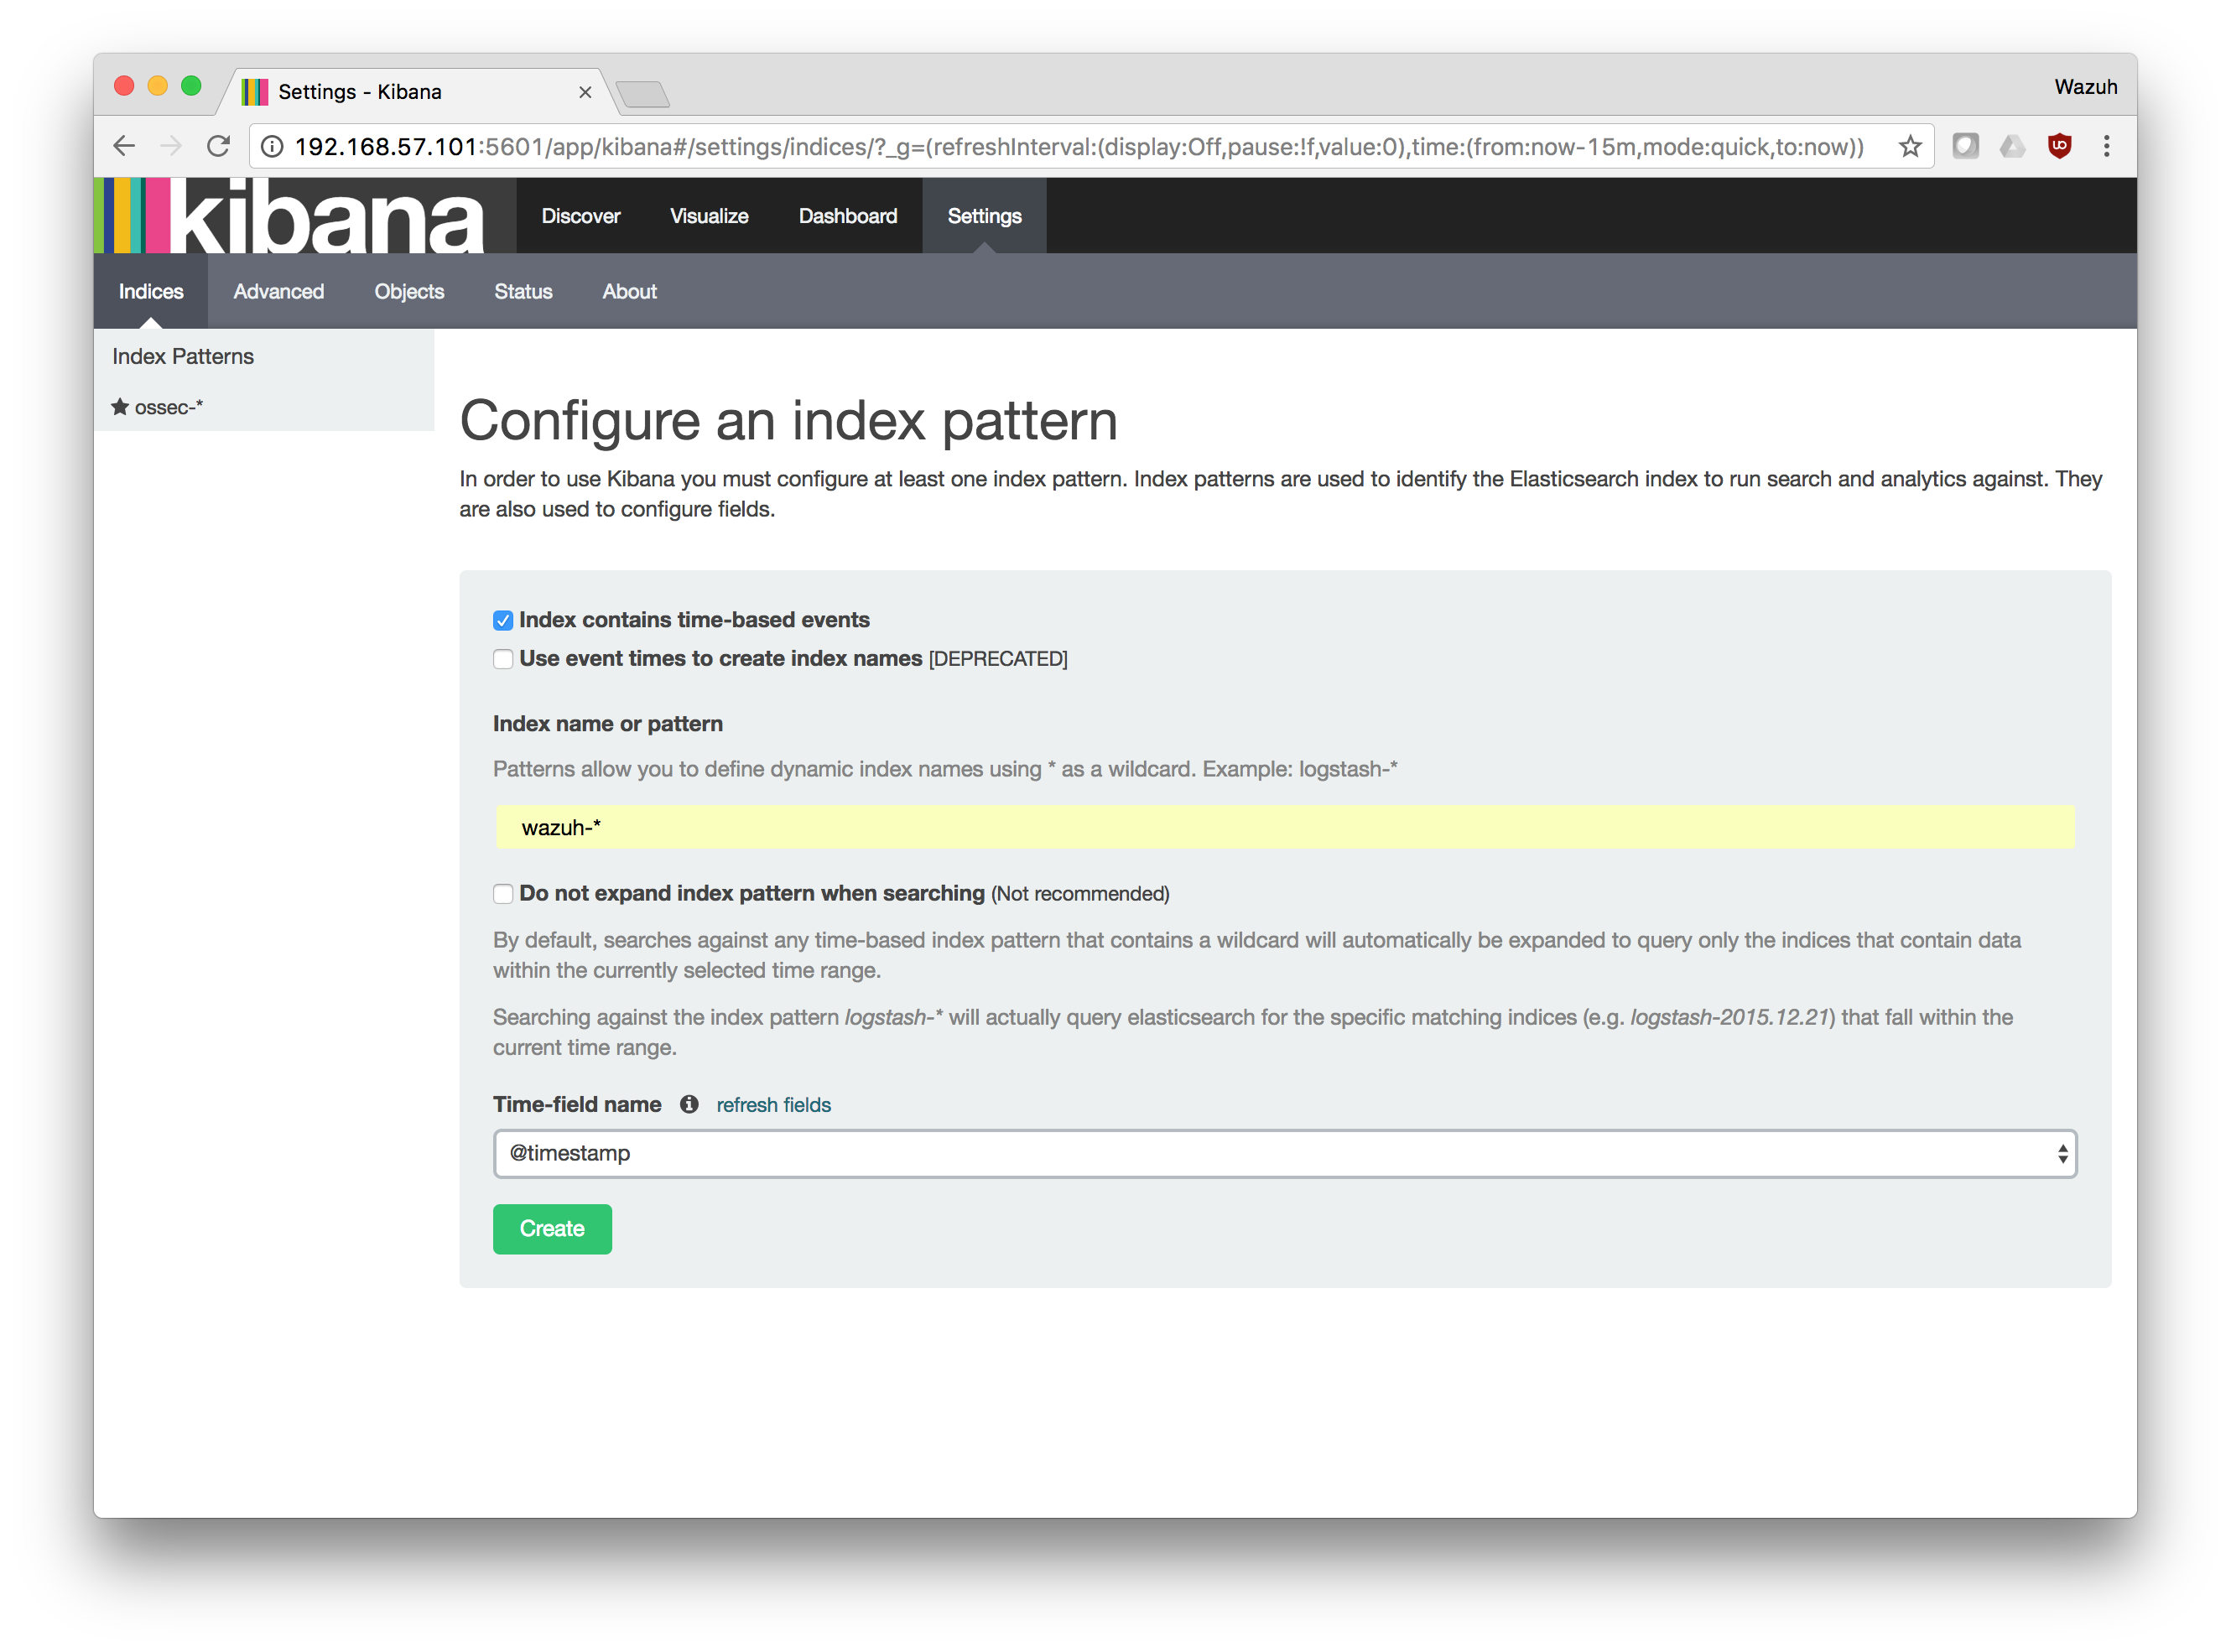Viewport: 2231px width, 1652px height.
Task: Click the Google Drive extension icon
Action: pos(2012,147)
